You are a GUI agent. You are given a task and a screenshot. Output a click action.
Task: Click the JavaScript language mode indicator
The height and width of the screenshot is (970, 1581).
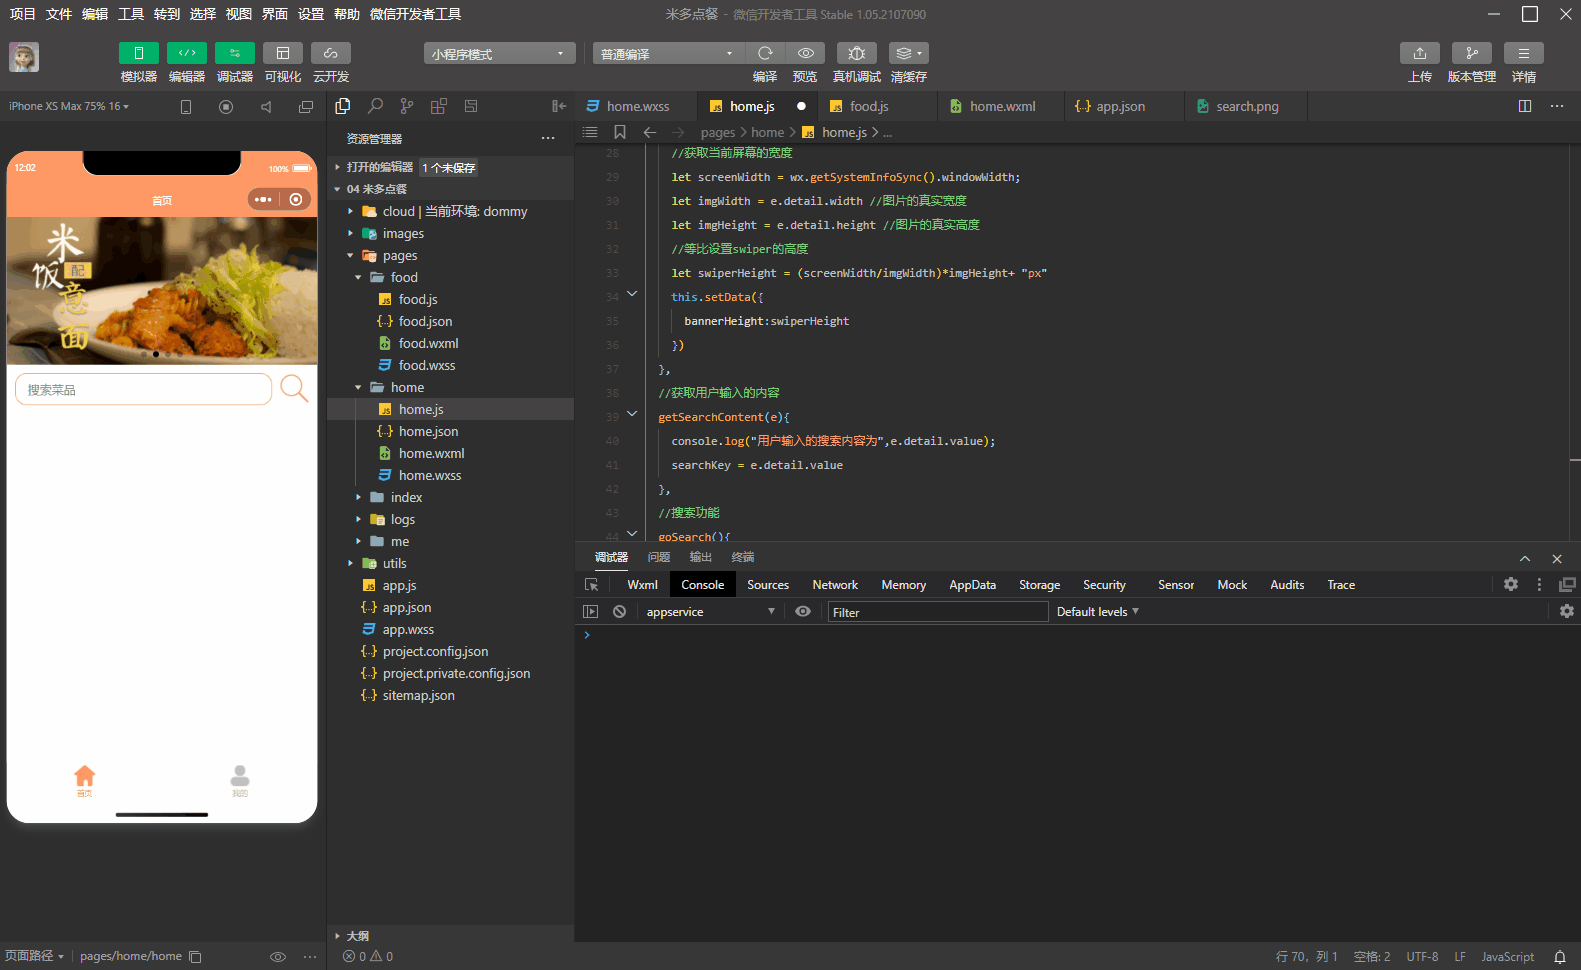1507,957
